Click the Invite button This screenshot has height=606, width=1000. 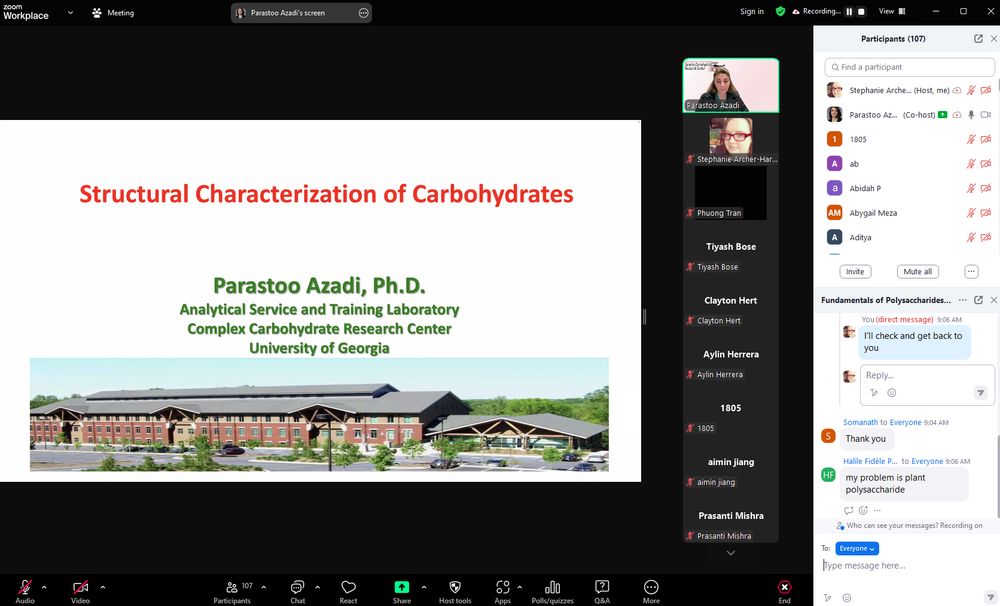point(855,271)
